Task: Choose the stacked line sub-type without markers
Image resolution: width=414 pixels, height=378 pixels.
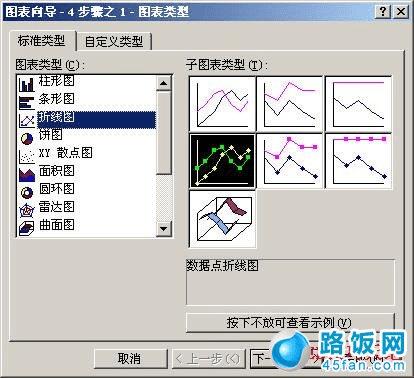Action: (290, 104)
